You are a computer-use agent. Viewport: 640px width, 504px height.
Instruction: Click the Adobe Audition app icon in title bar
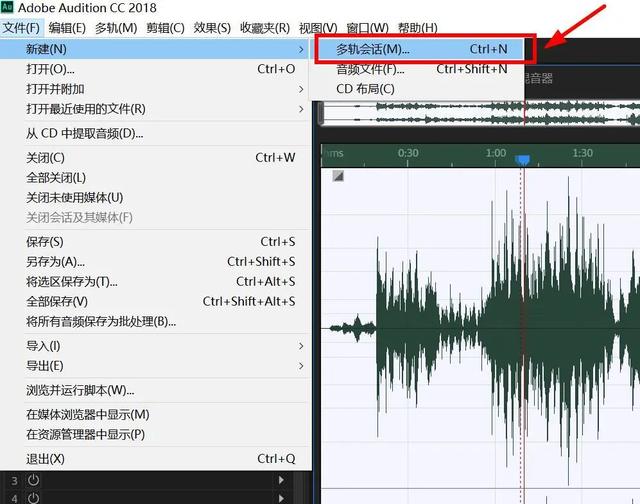click(8, 8)
